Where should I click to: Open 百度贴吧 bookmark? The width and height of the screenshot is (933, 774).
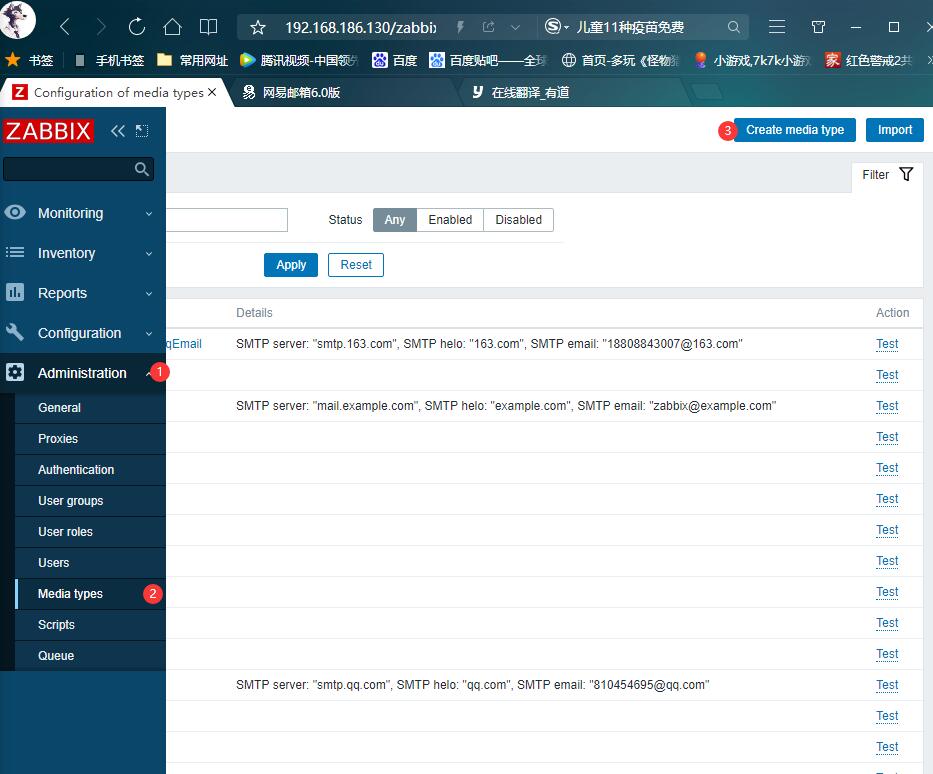point(487,60)
